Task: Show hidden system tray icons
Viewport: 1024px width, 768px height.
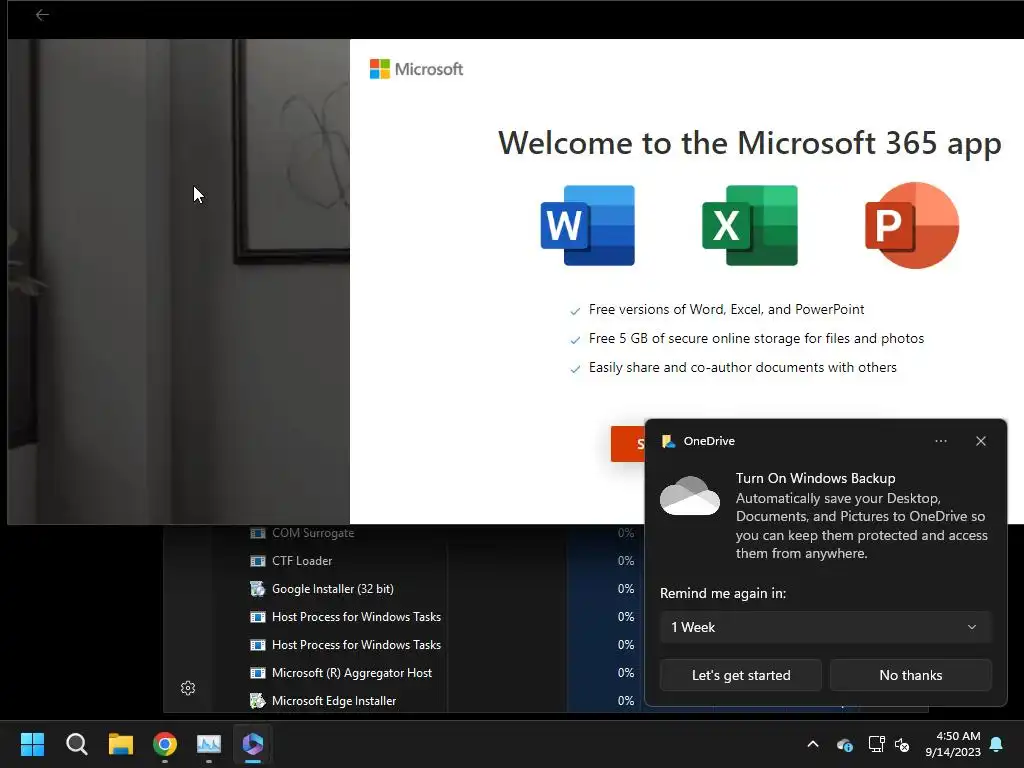Action: [813, 744]
